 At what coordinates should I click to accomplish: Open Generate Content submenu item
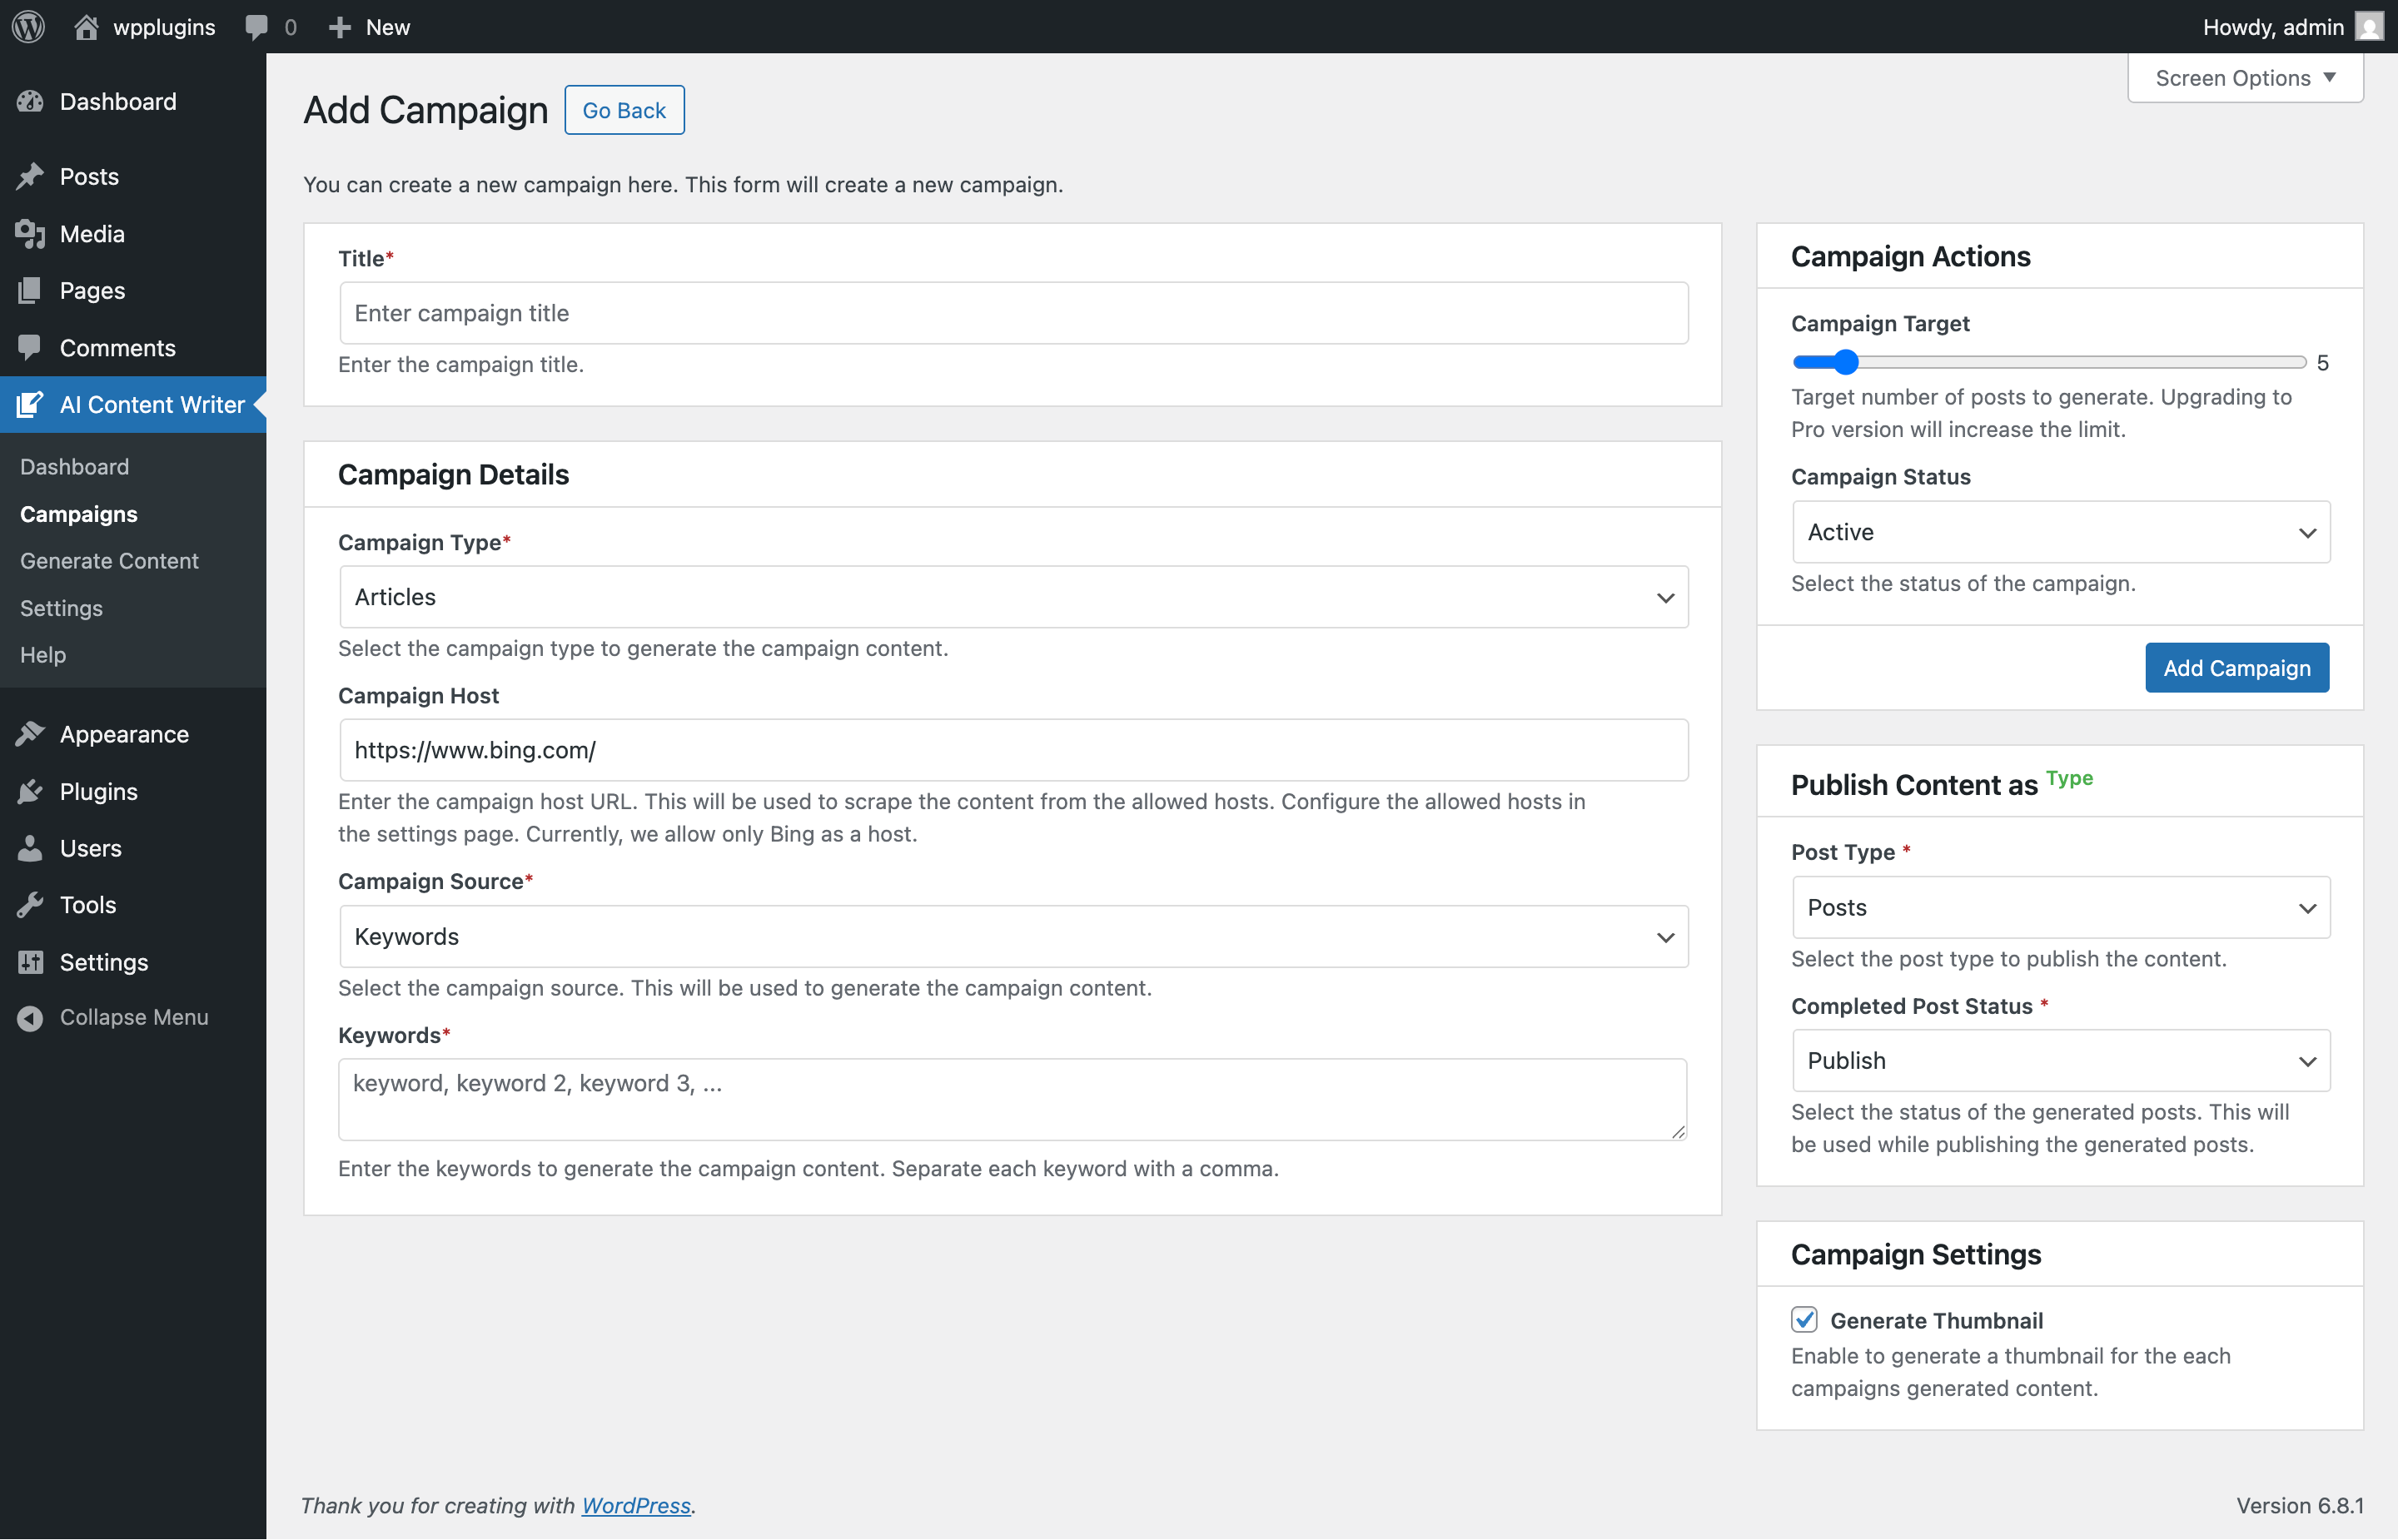109,561
